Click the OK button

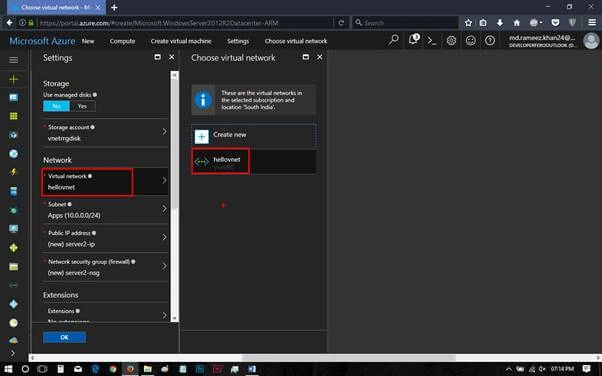pyautogui.click(x=64, y=337)
